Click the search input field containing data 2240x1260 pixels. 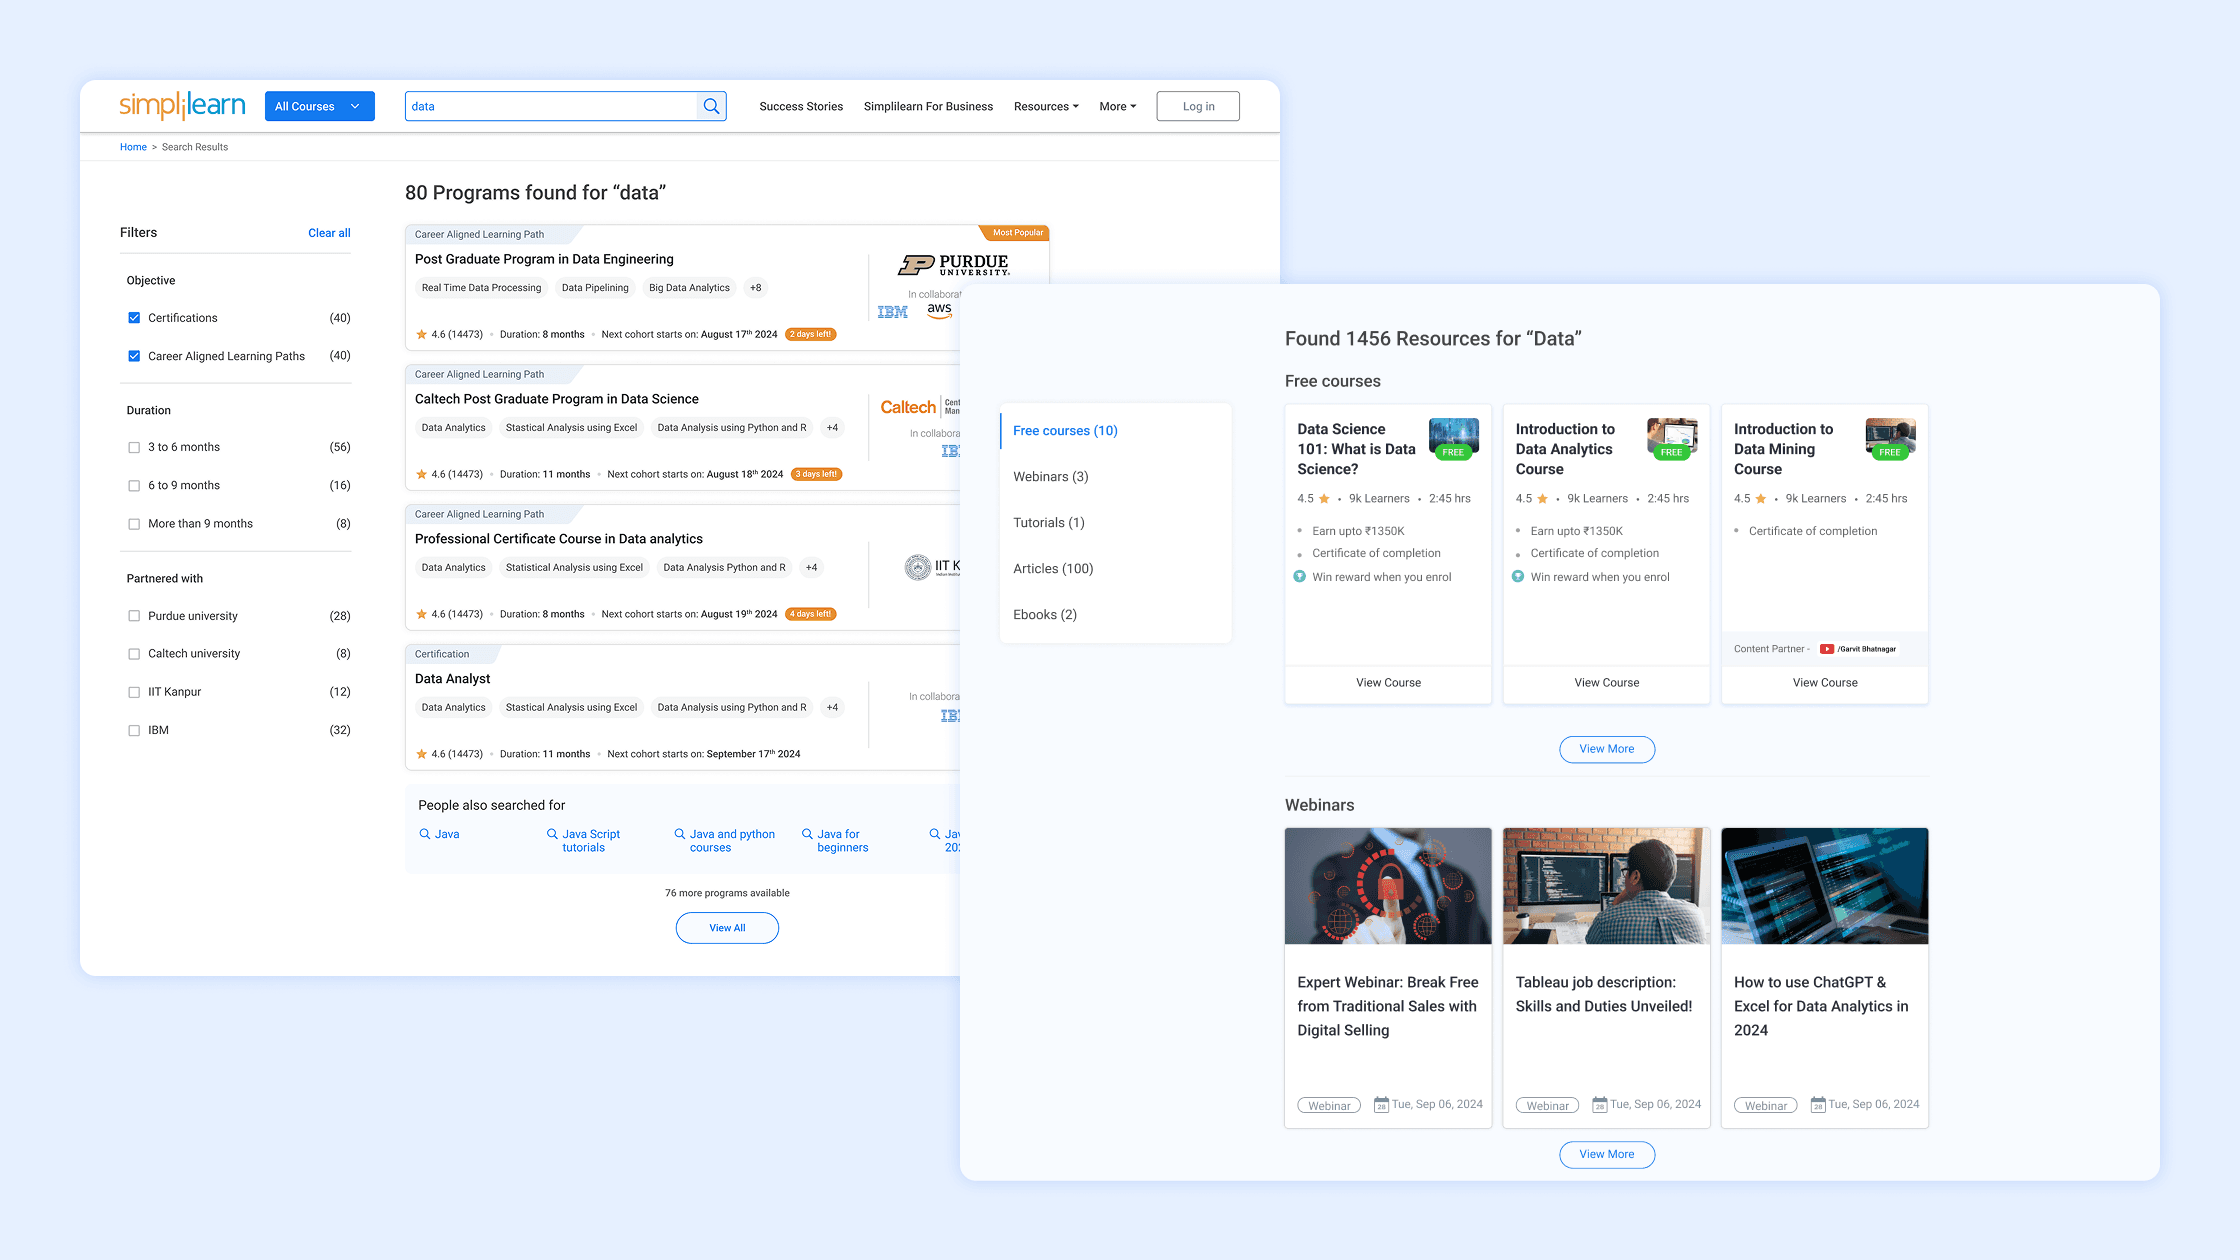[550, 106]
